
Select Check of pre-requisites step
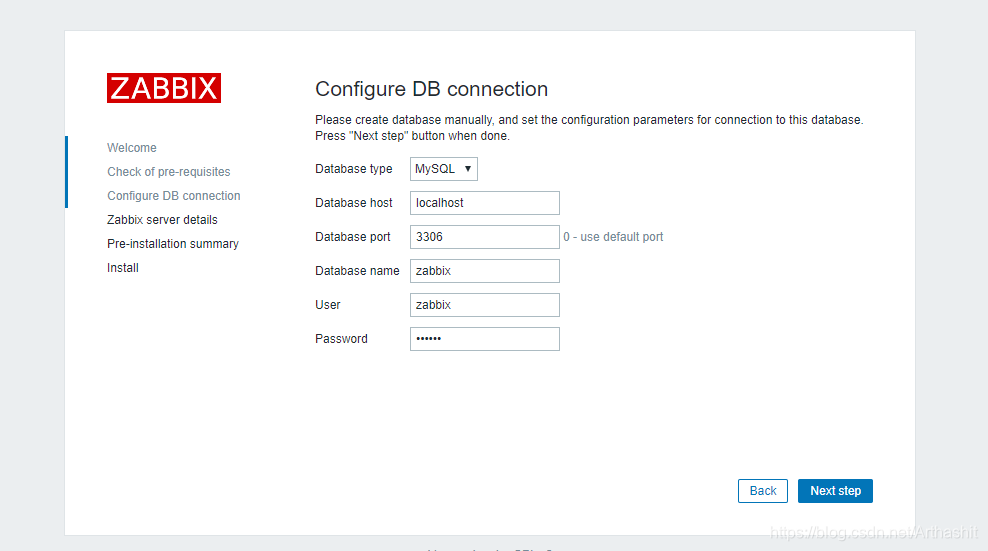pyautogui.click(x=169, y=171)
